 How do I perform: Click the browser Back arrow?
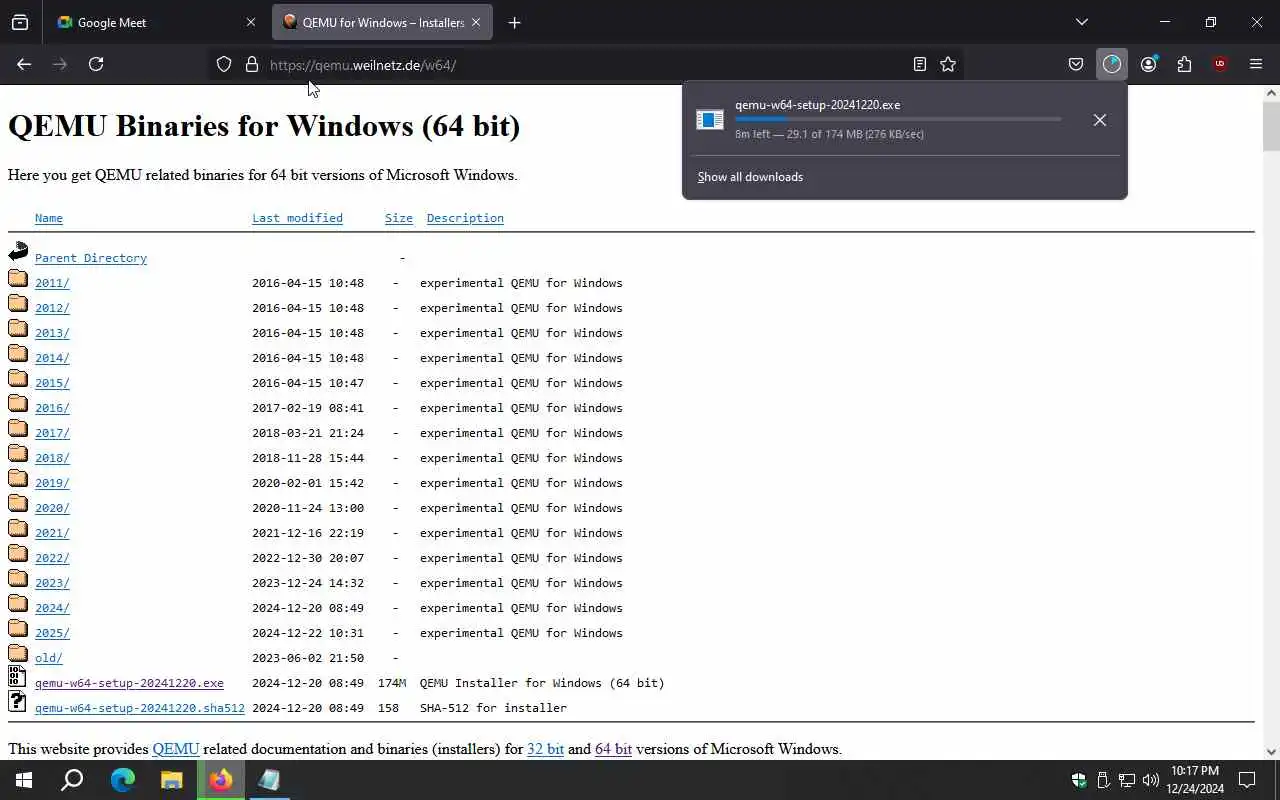24,64
